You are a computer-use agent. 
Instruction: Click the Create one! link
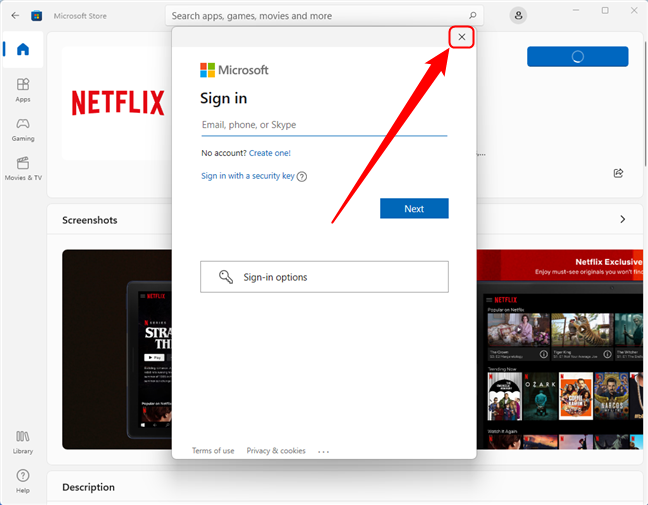click(270, 153)
